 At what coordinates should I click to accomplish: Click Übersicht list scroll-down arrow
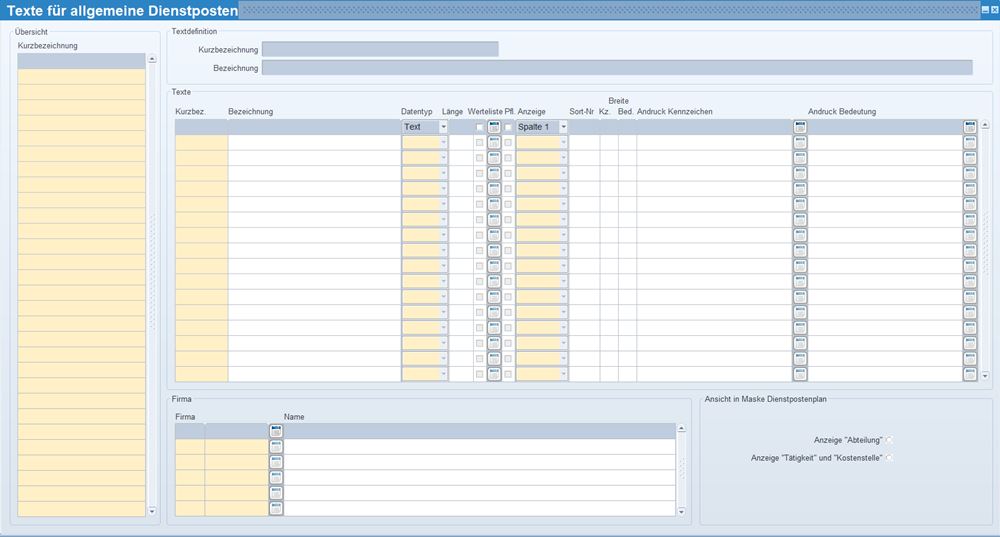pyautogui.click(x=152, y=511)
